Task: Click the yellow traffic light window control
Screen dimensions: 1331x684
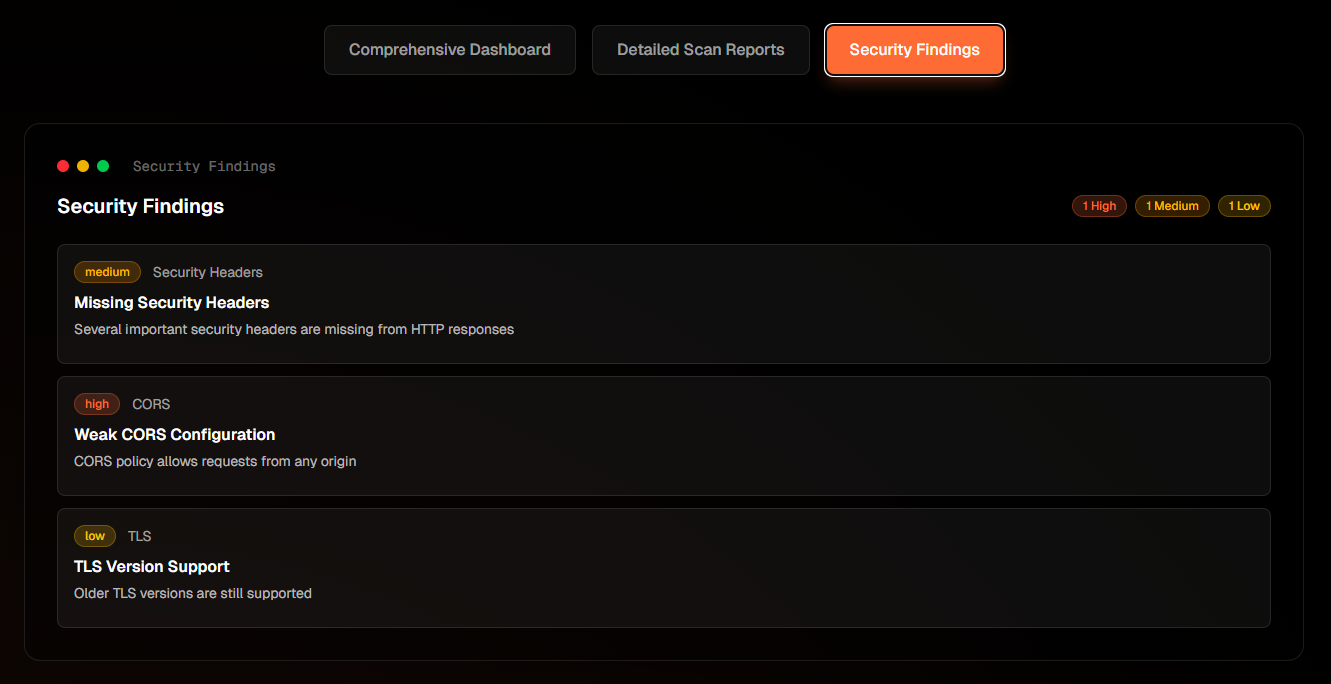Action: (x=83, y=166)
